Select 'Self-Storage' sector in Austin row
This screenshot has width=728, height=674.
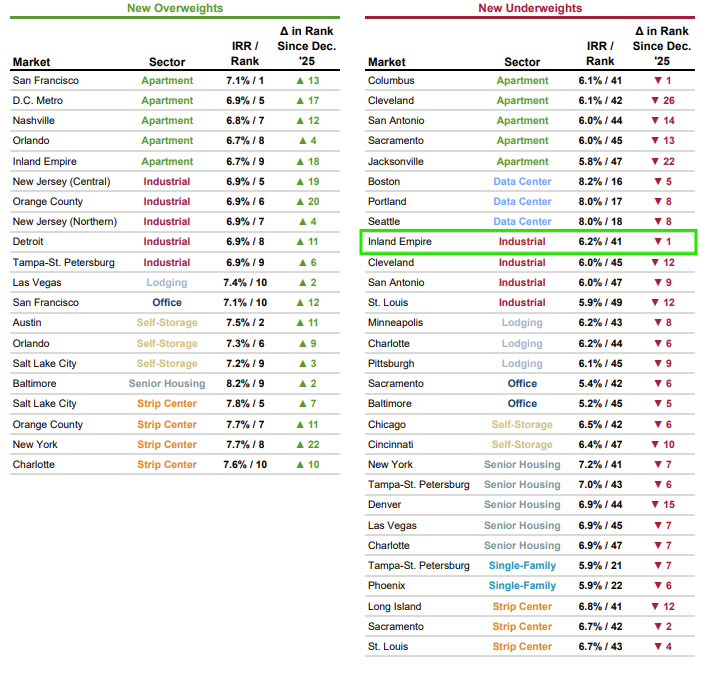point(167,322)
